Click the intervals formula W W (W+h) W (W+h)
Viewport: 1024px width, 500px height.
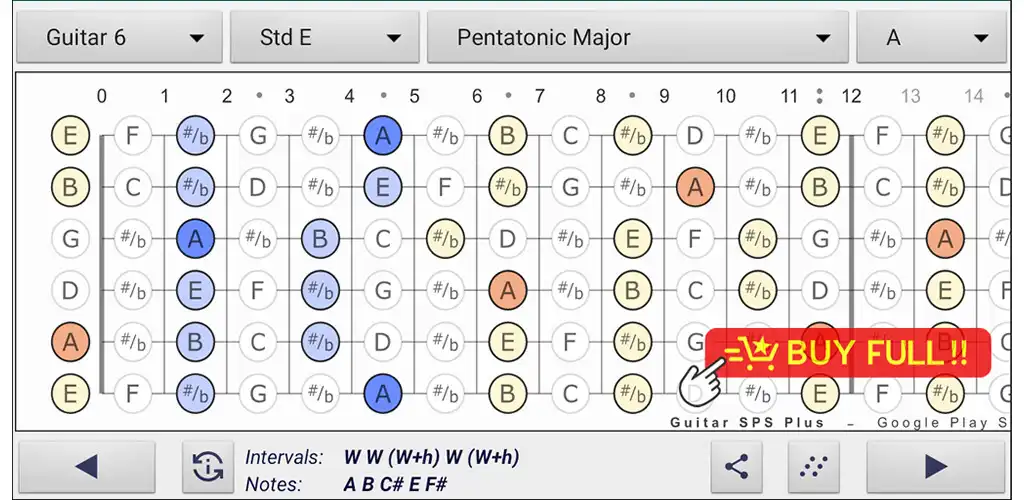coord(432,458)
